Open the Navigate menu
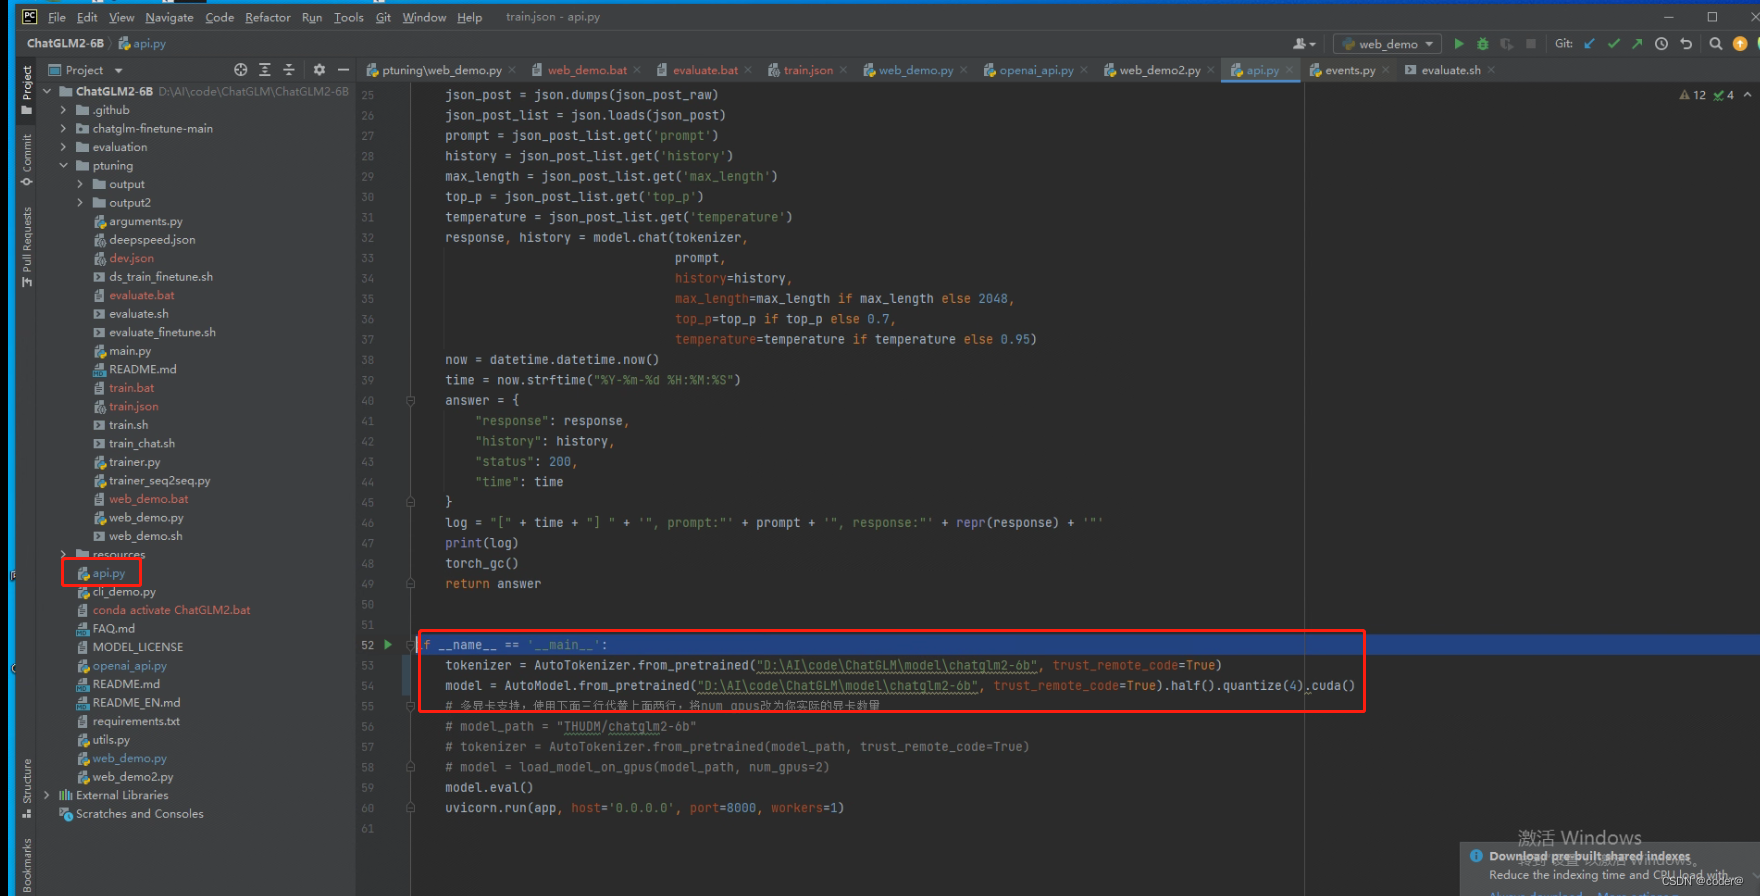This screenshot has width=1760, height=896. (169, 17)
